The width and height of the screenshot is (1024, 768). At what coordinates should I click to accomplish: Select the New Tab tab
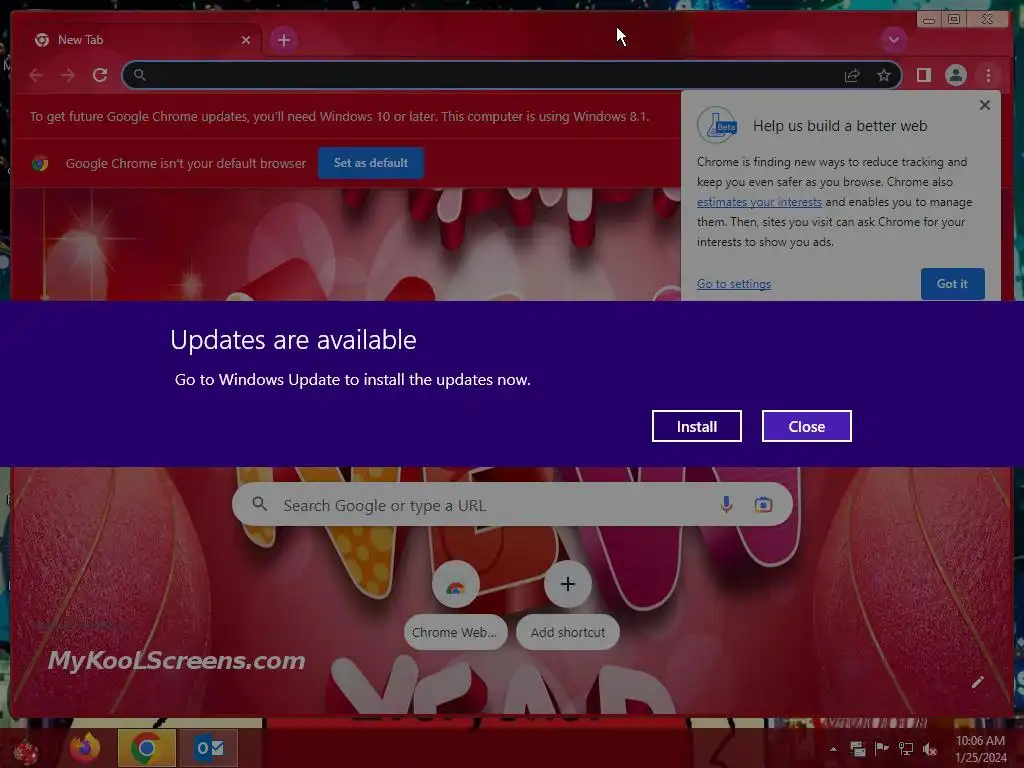(140, 40)
